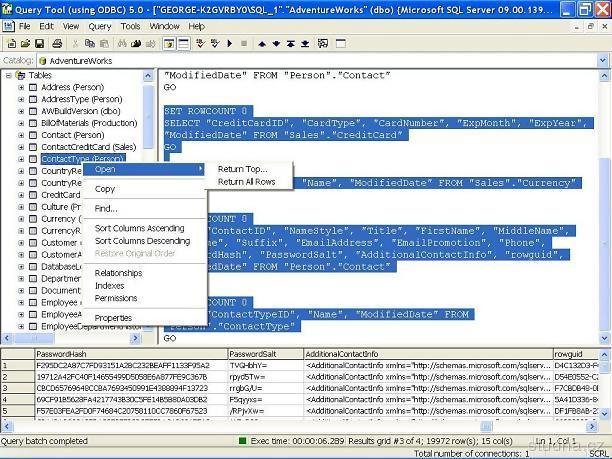Click the up arrow navigation icon
612x459 pixels.
tap(262, 44)
